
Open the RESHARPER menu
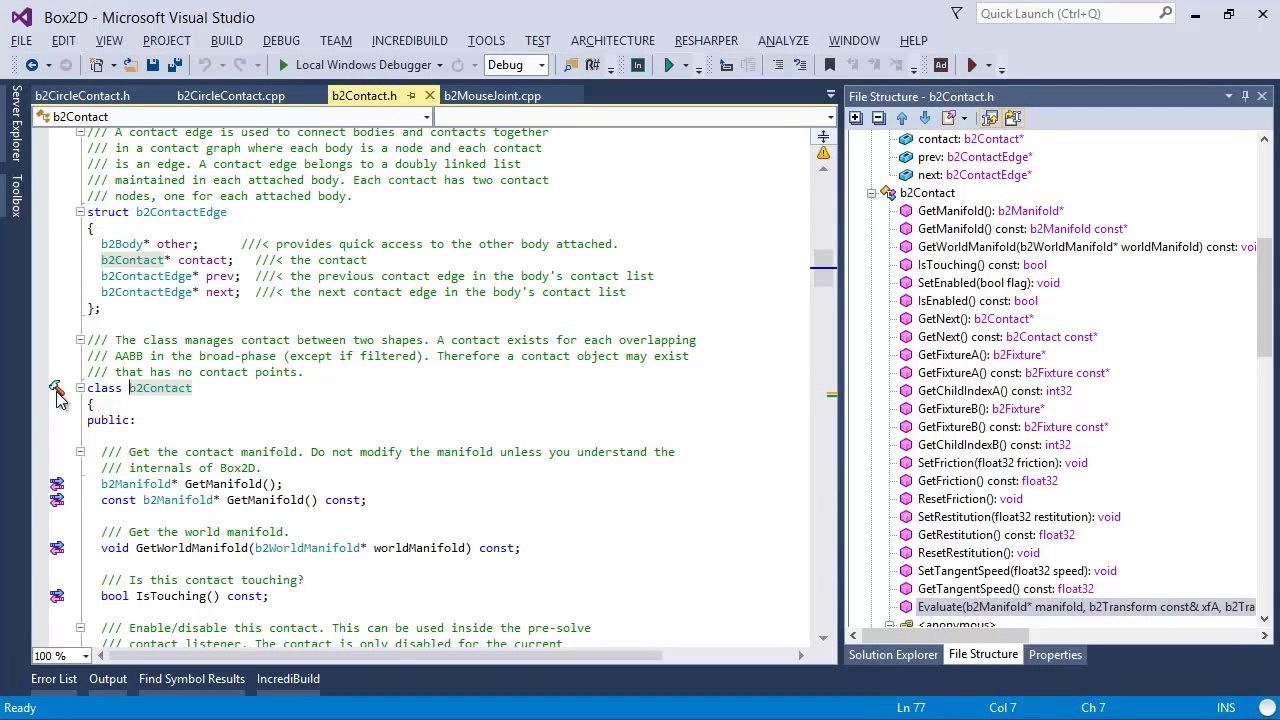pyautogui.click(x=706, y=41)
